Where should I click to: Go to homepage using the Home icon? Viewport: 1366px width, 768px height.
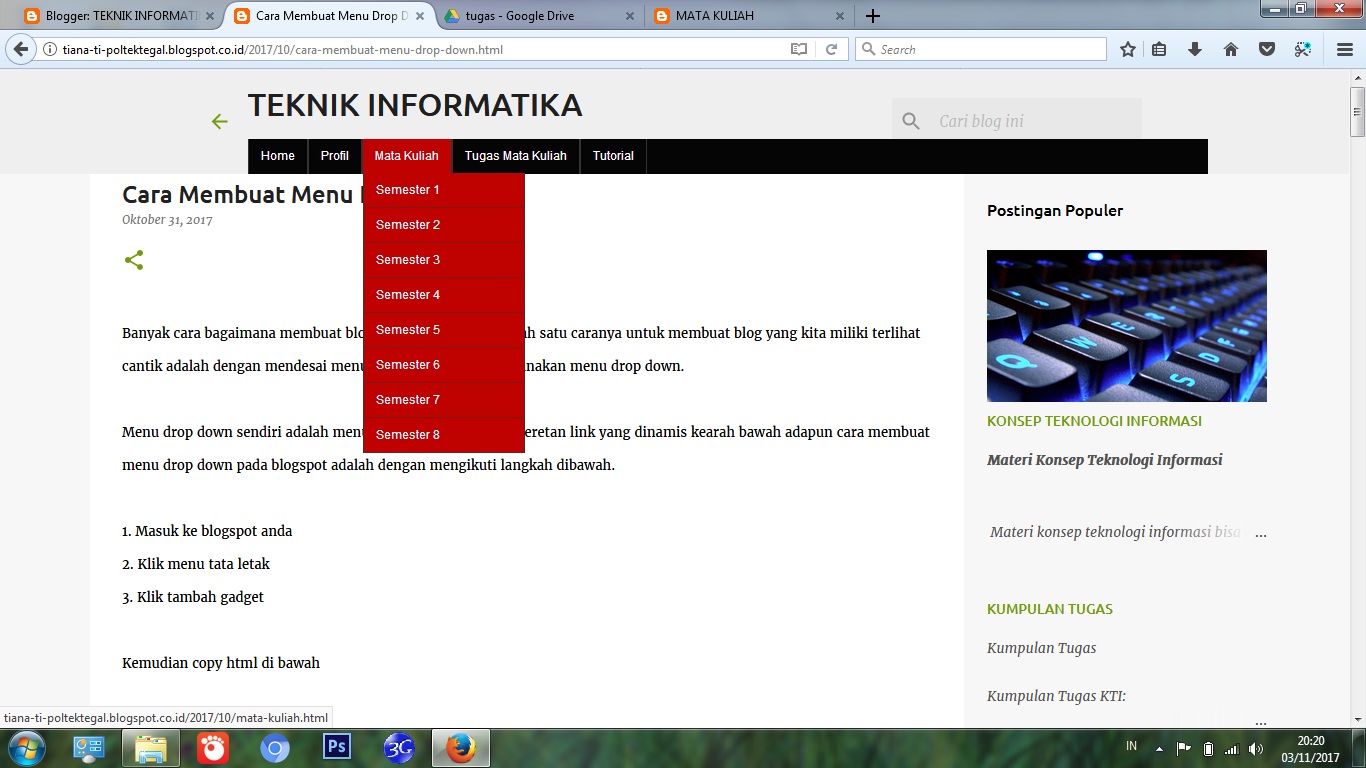[x=1230, y=48]
